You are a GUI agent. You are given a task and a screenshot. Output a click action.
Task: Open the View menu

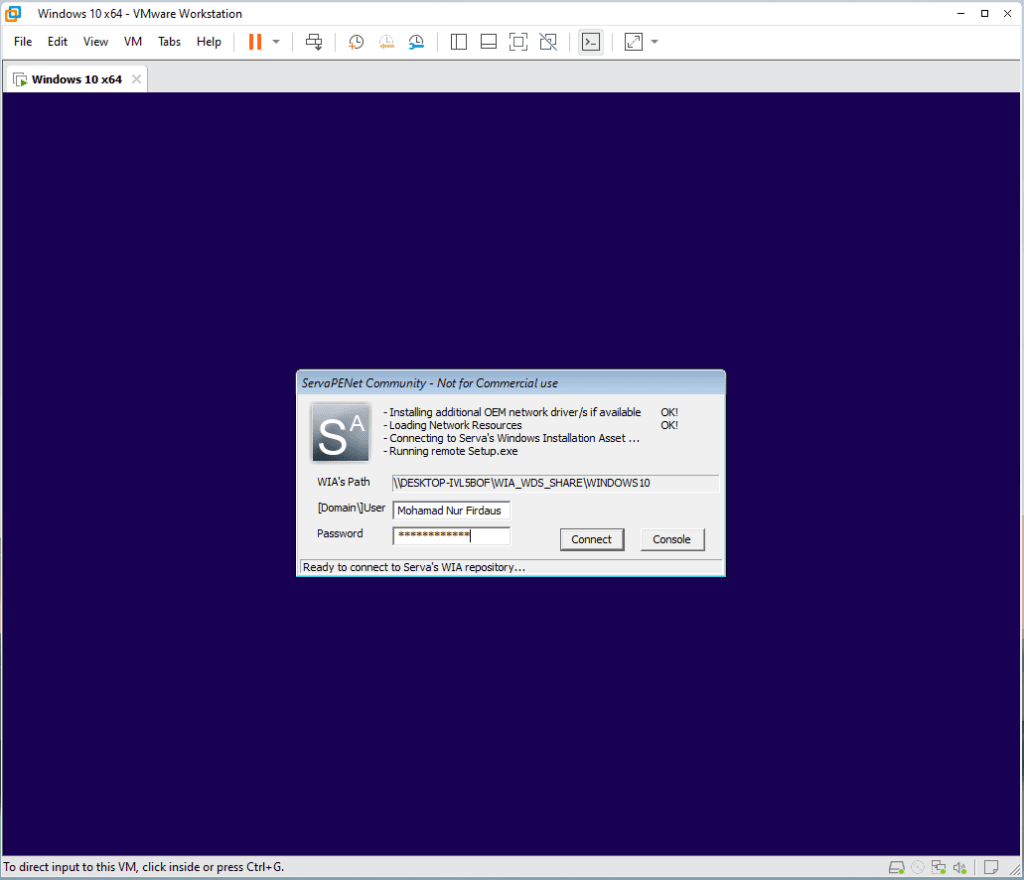95,42
